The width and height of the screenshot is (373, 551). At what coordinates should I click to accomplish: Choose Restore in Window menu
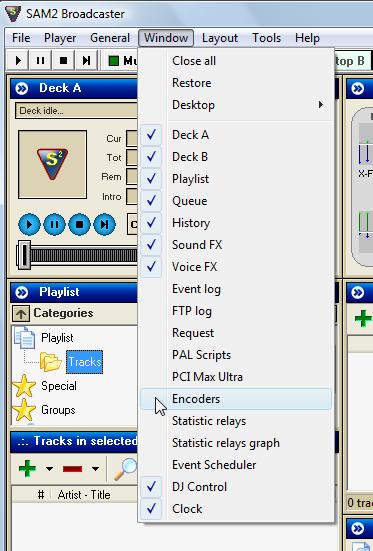click(x=236, y=83)
